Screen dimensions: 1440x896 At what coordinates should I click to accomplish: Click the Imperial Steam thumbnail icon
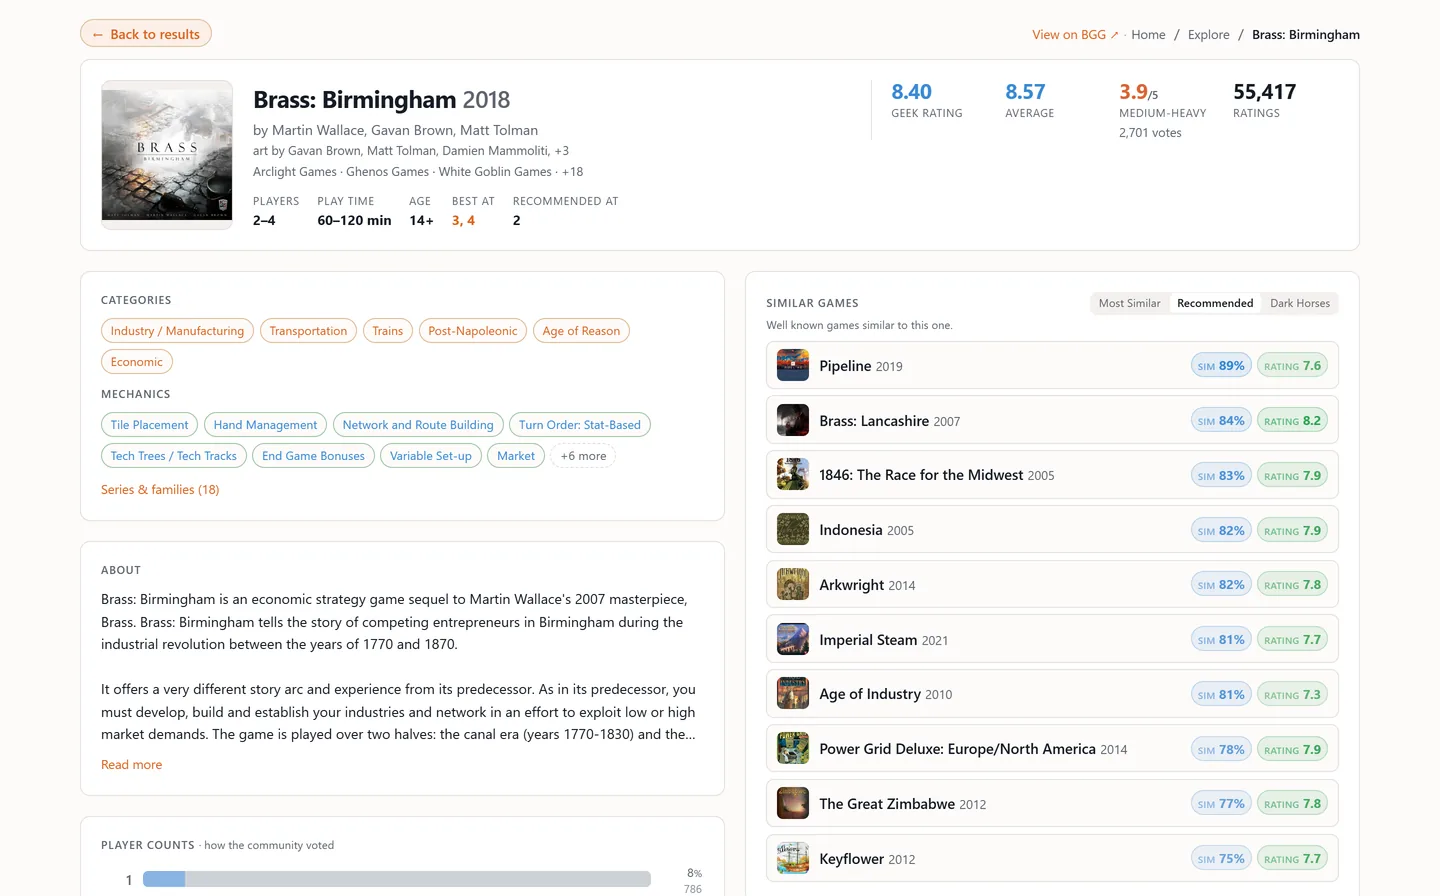point(793,640)
